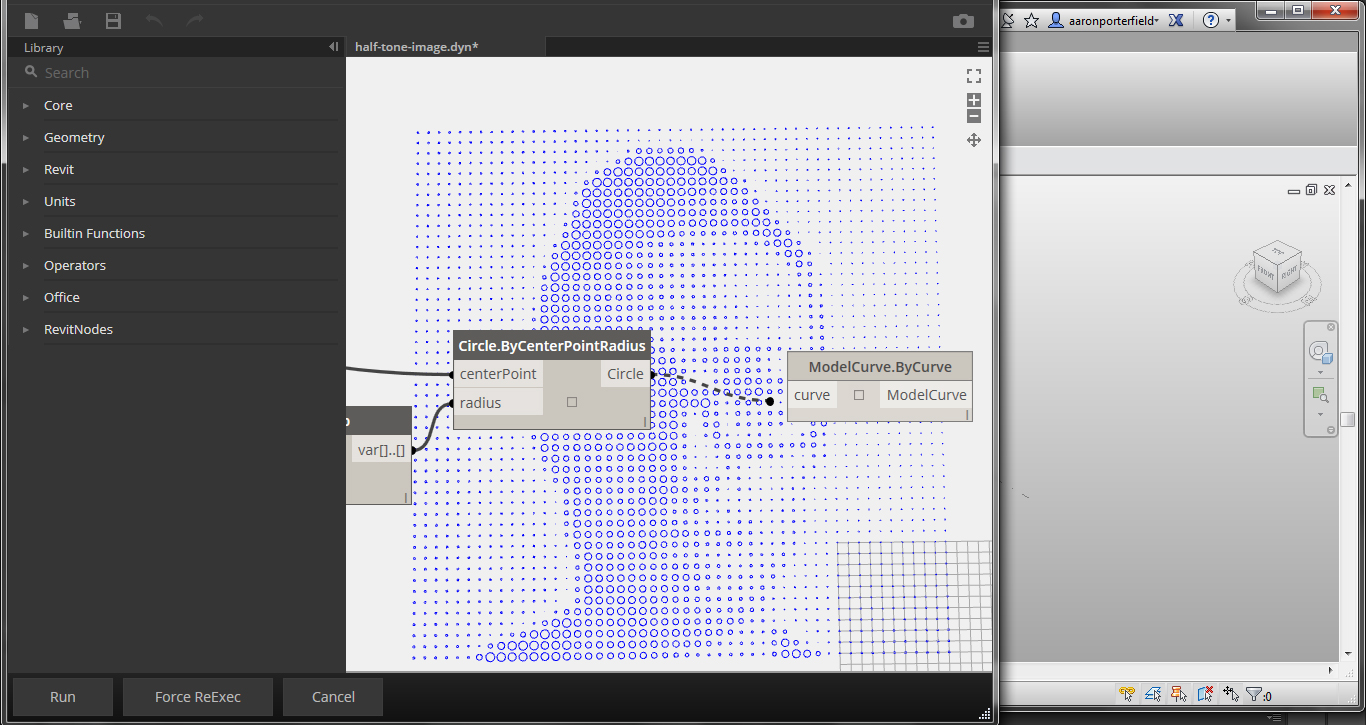The height and width of the screenshot is (725, 1366).
Task: Click the Revit view scroll up arrow
Action: point(1346,187)
